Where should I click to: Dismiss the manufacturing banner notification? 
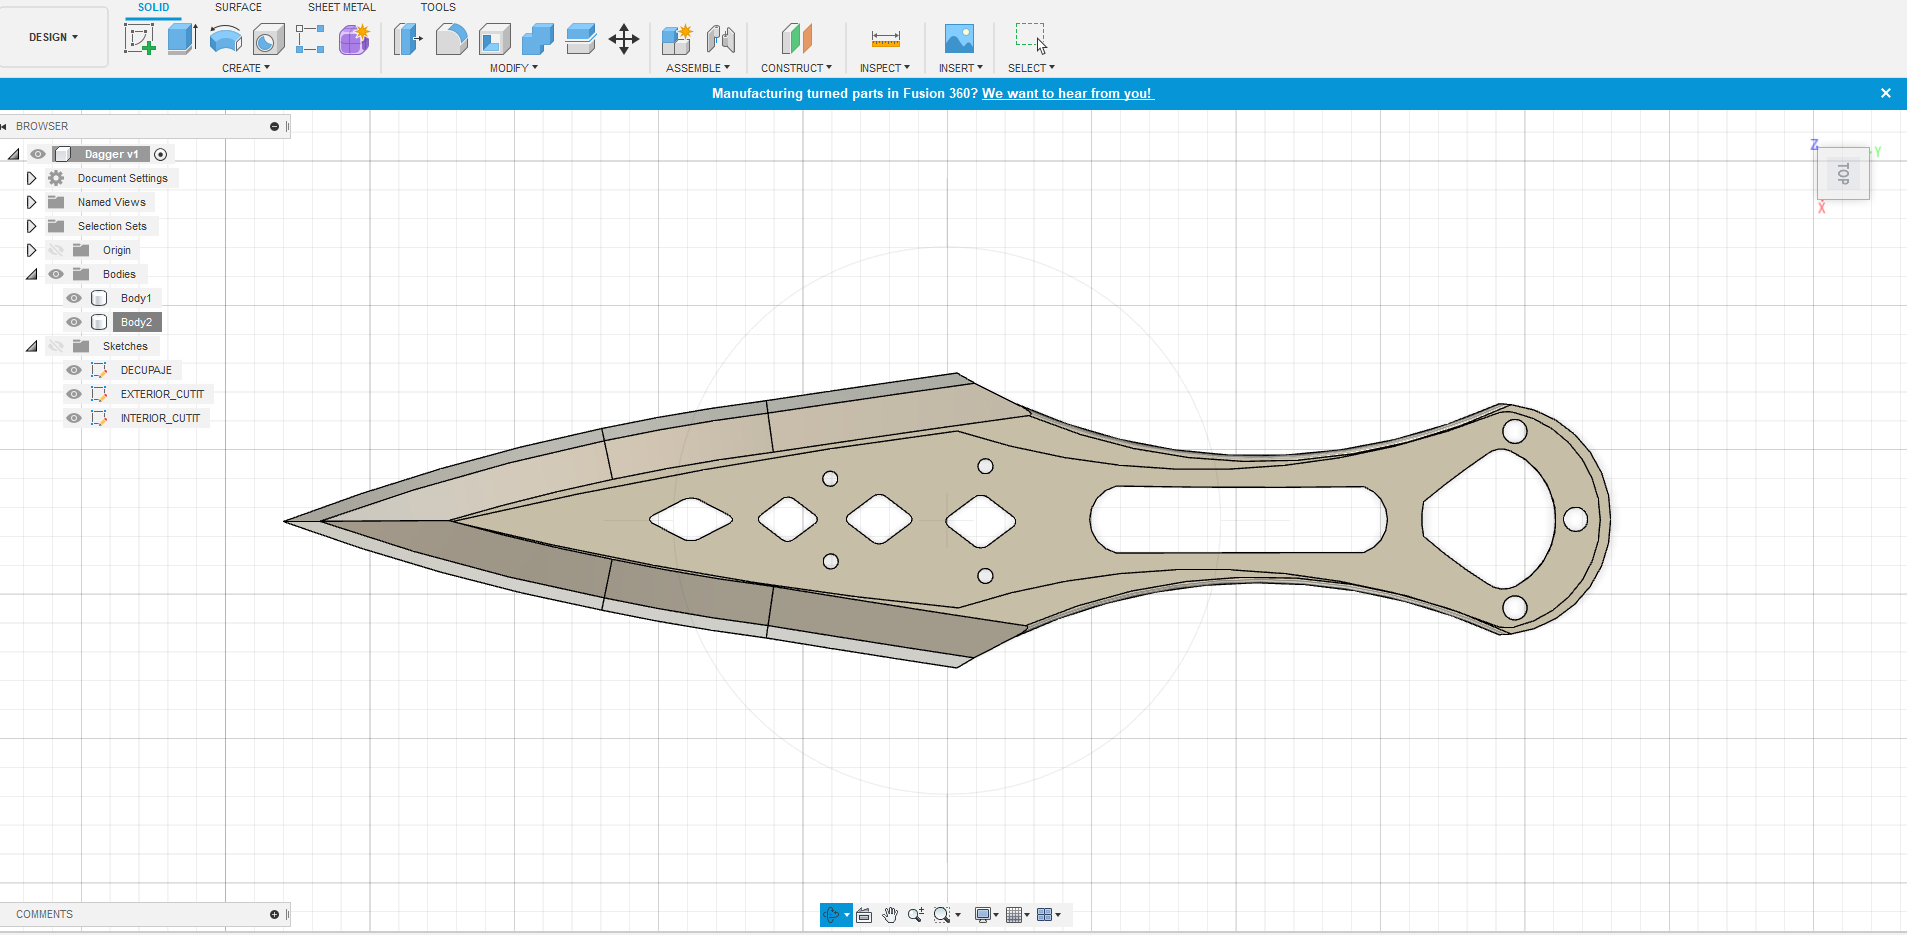(x=1886, y=93)
